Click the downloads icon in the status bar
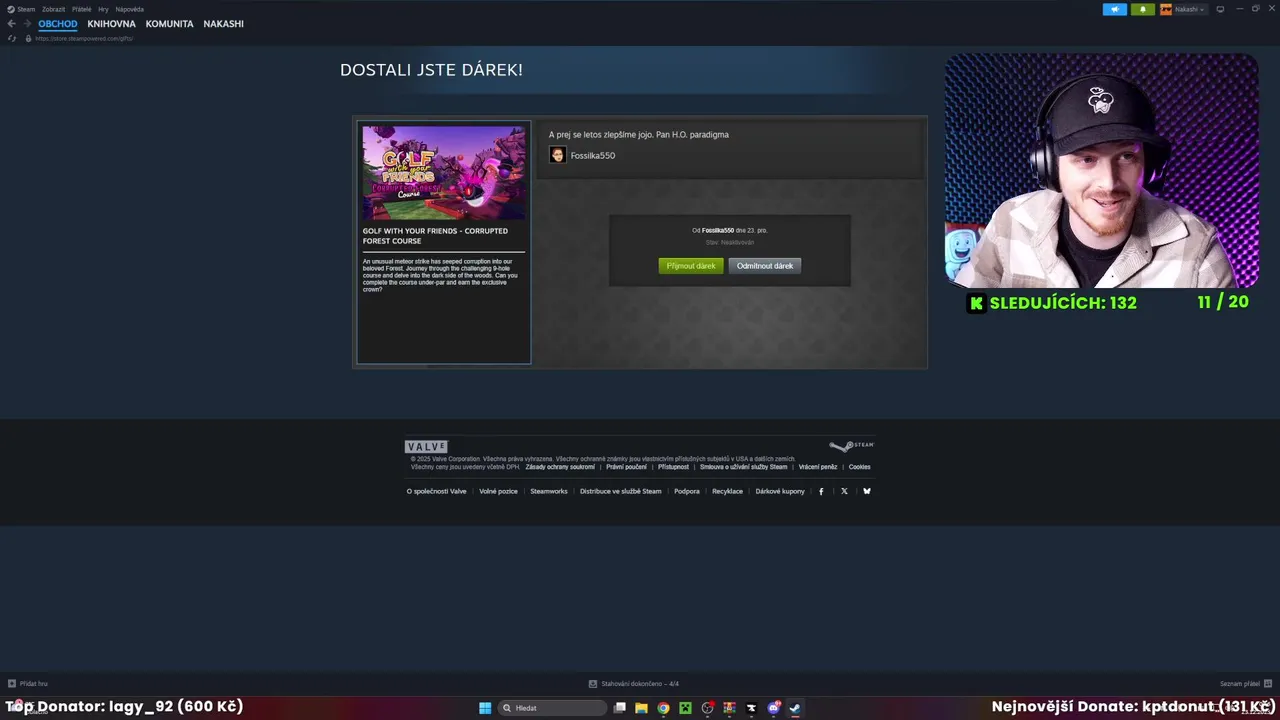Image resolution: width=1280 pixels, height=720 pixels. click(x=593, y=684)
